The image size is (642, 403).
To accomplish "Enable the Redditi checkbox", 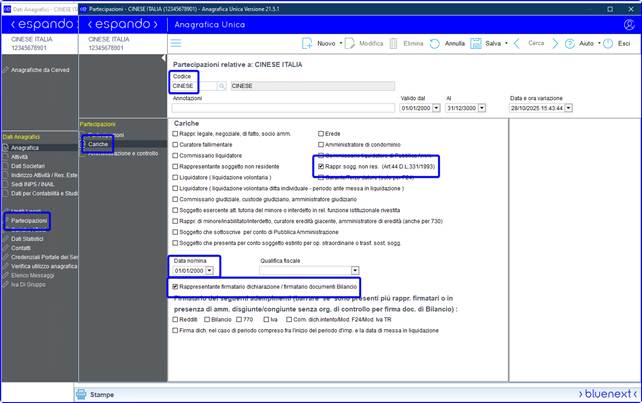I will coord(175,319).
